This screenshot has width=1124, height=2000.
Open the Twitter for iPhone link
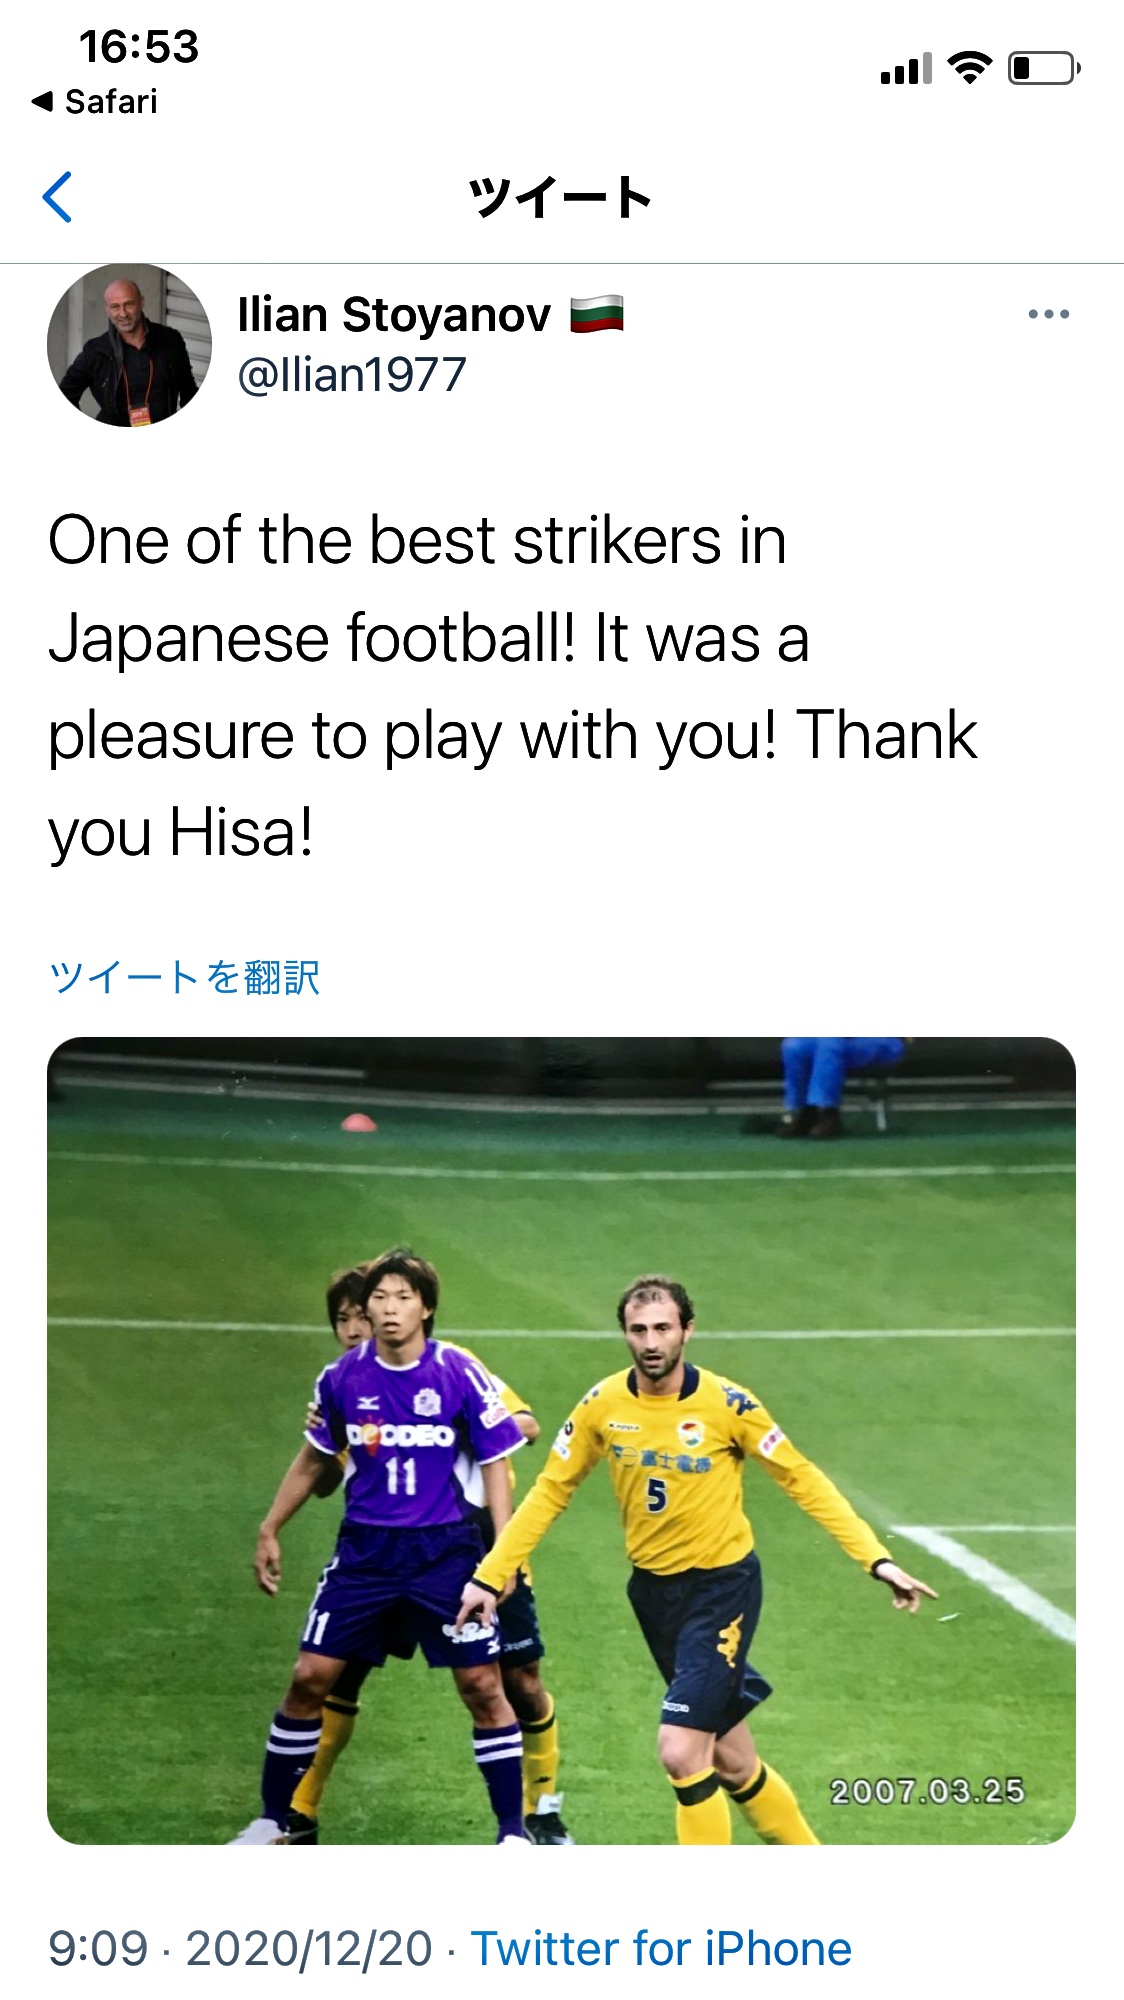pyautogui.click(x=661, y=1949)
